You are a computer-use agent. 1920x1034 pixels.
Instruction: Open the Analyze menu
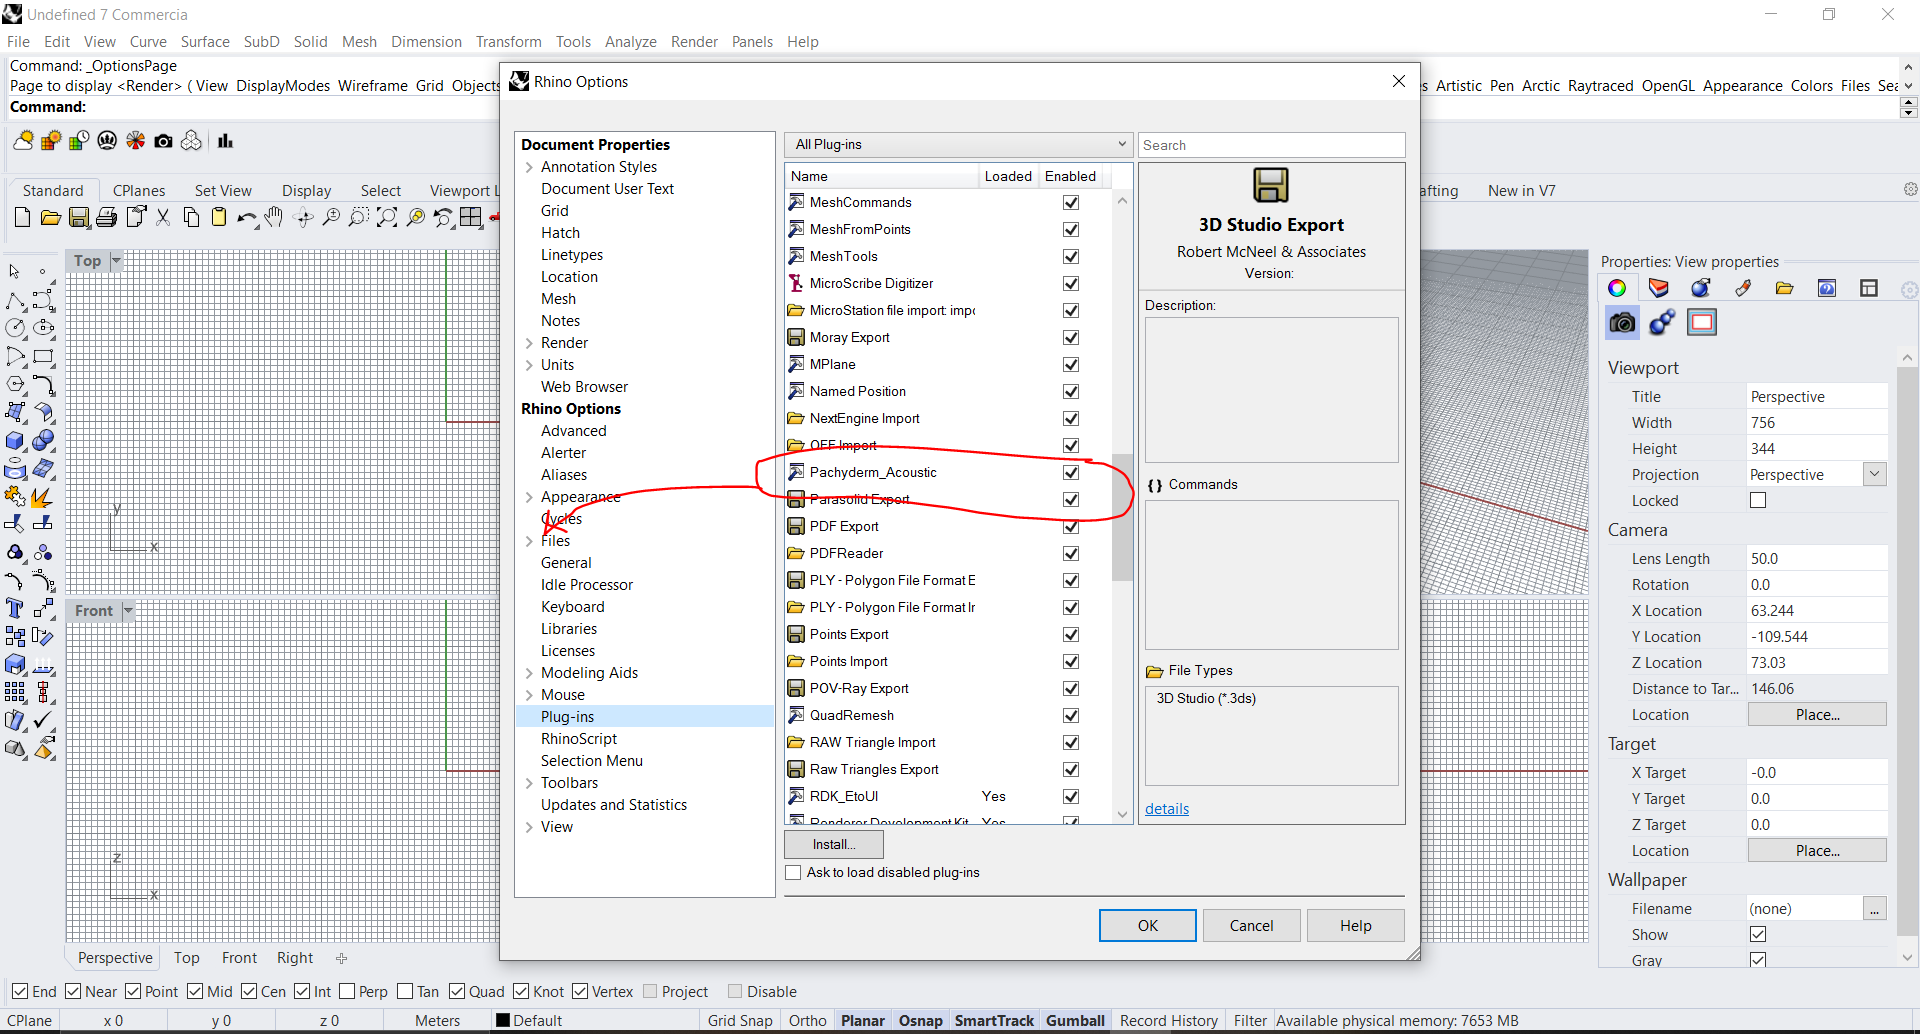click(630, 41)
